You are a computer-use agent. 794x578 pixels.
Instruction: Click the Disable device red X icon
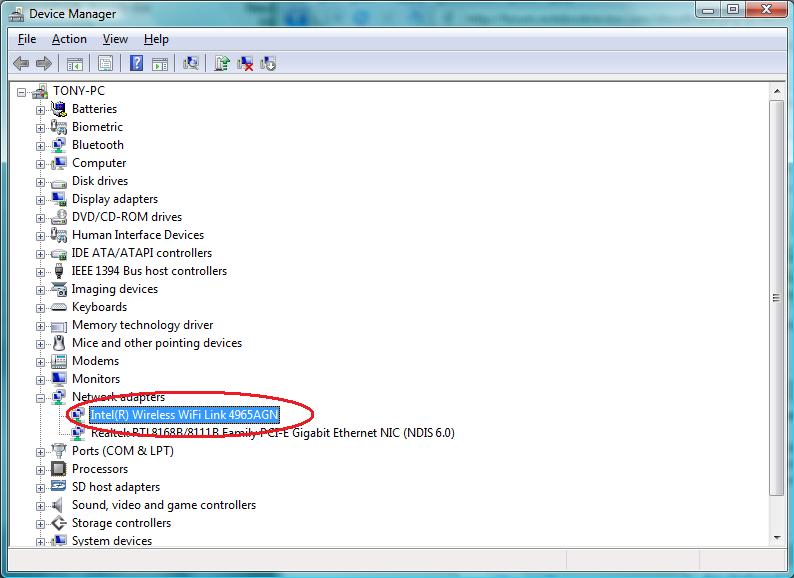[x=245, y=63]
